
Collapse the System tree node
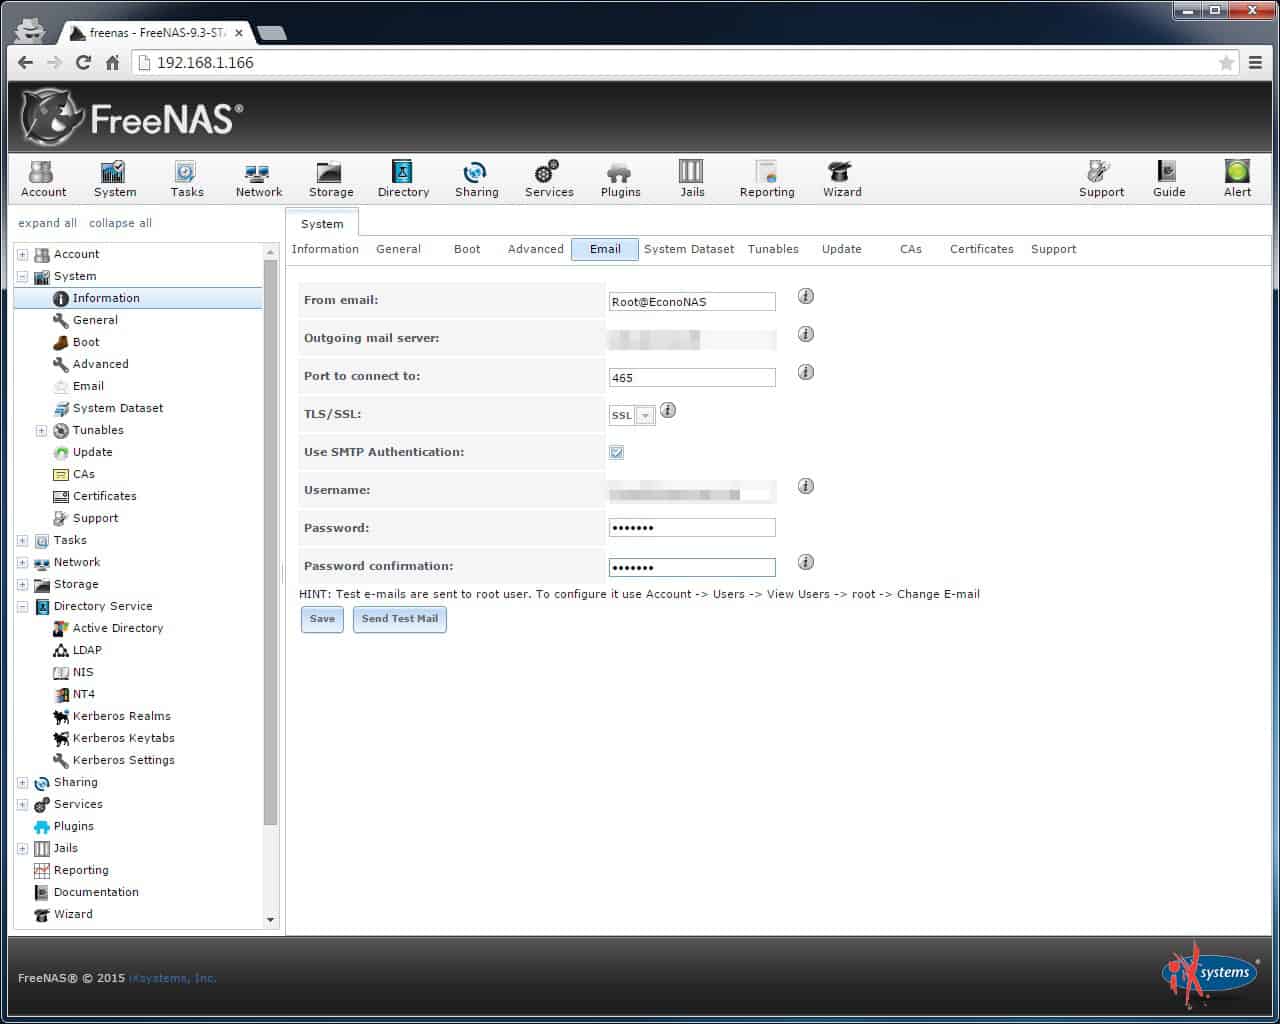coord(22,276)
